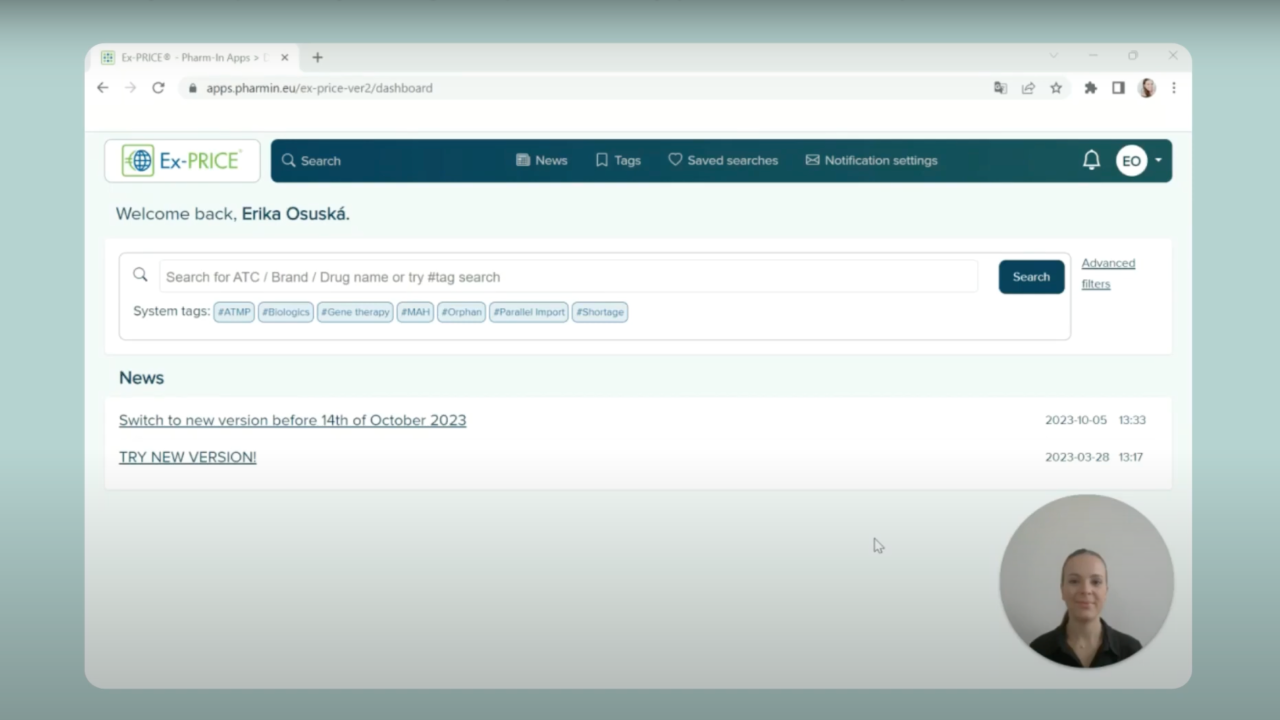Open Tags in the navigation bar

tap(618, 160)
